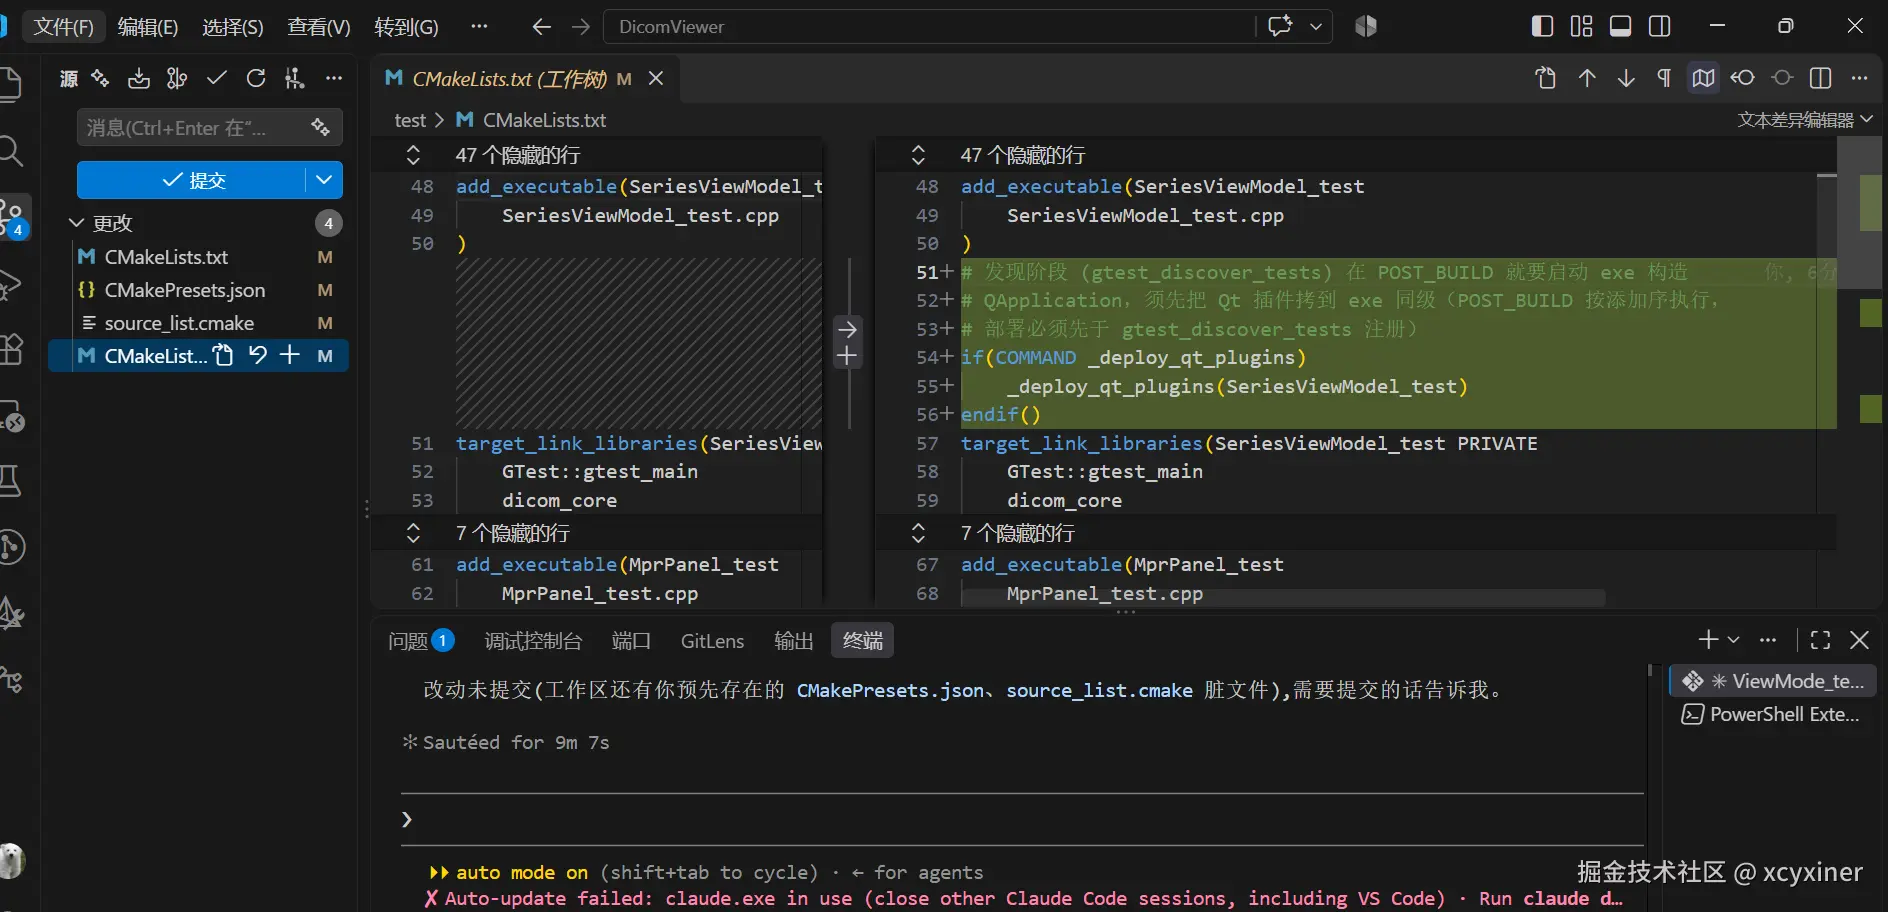Screen dimensions: 1888x912
Task: Select source_list.cmake in changes list
Action: 198,323
